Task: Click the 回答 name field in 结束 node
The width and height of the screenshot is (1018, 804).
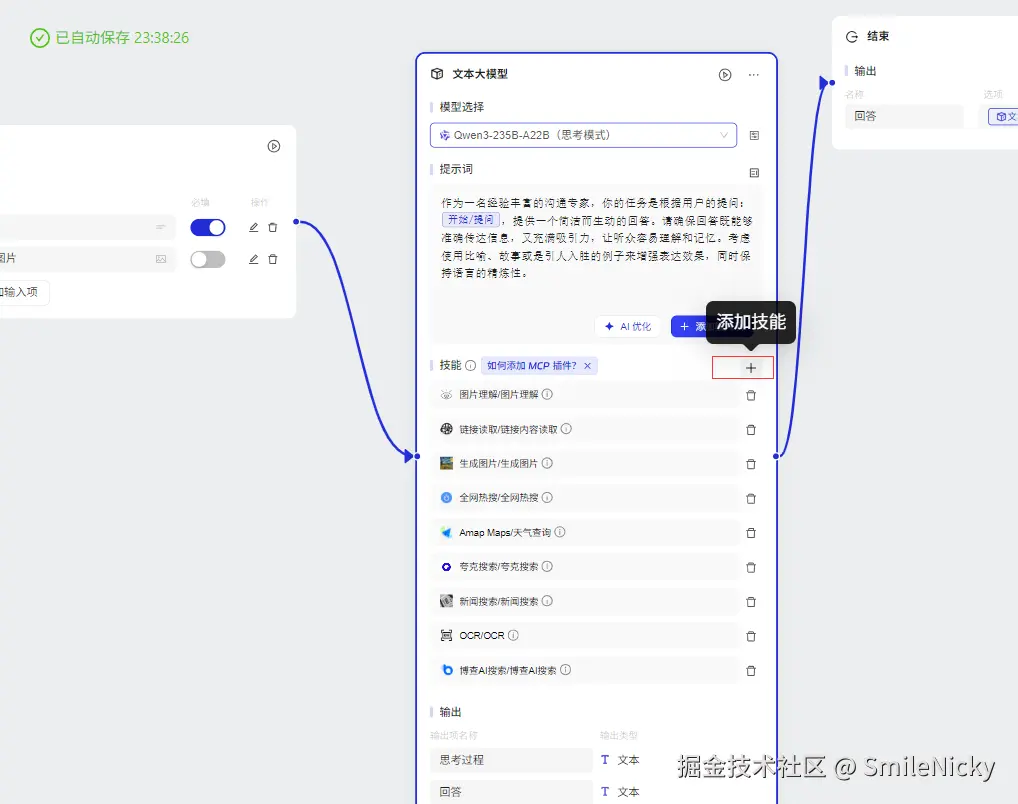Action: point(903,116)
